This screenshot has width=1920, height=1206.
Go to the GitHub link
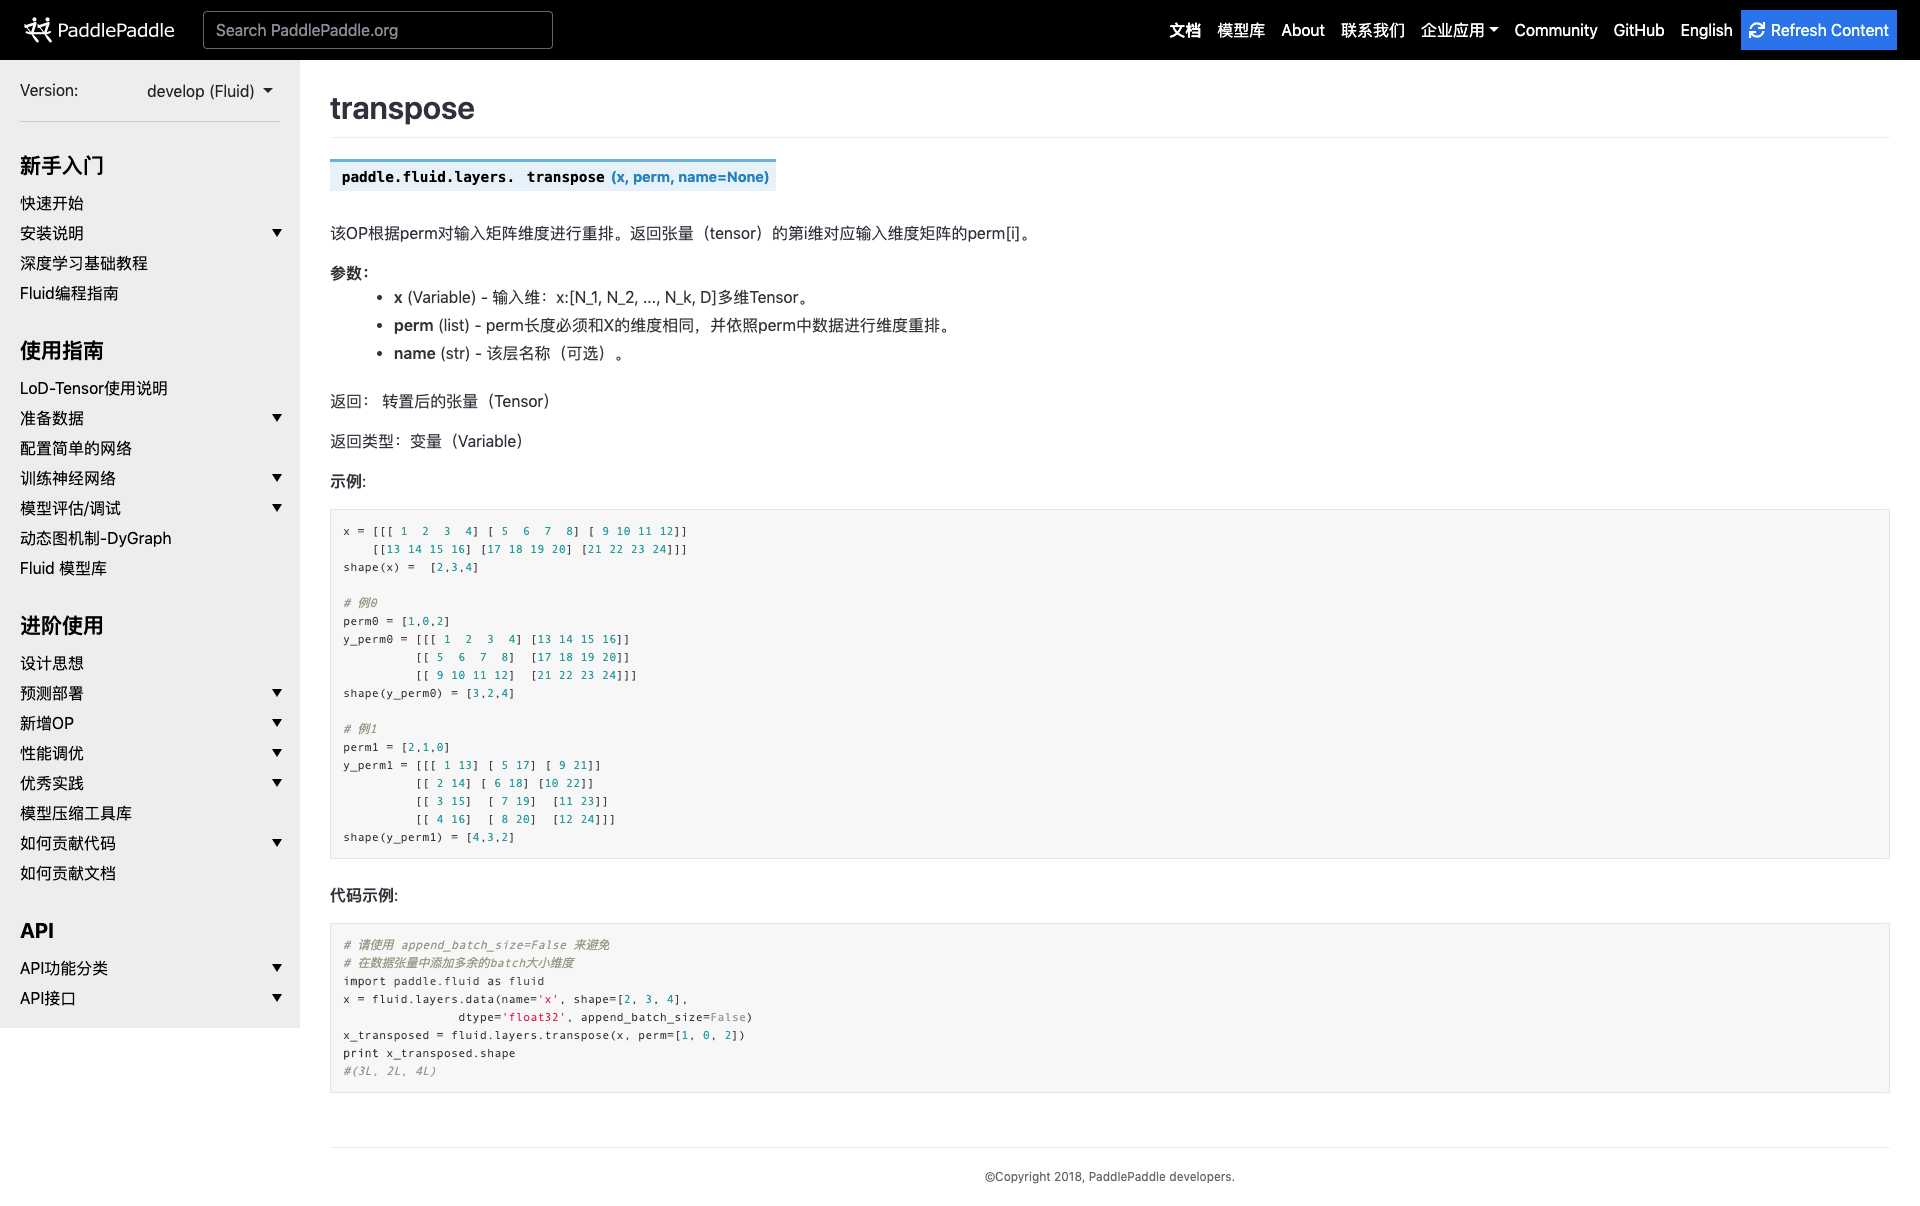tap(1638, 30)
